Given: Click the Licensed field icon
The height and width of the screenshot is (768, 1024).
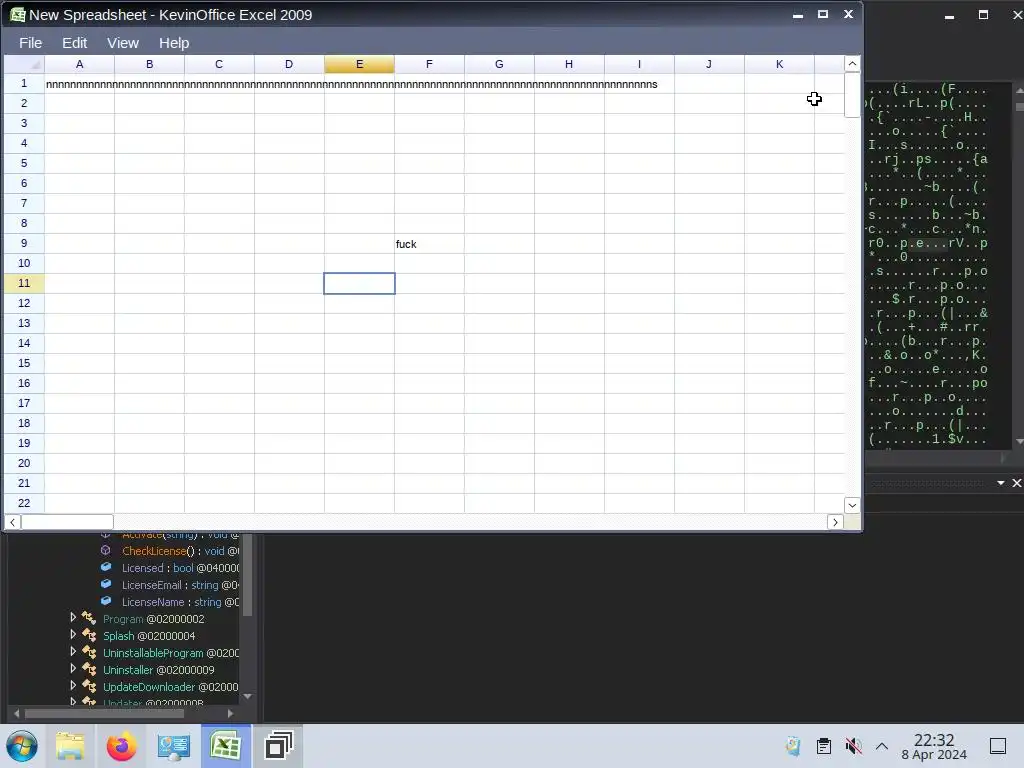Looking at the screenshot, I should pyautogui.click(x=106, y=567).
